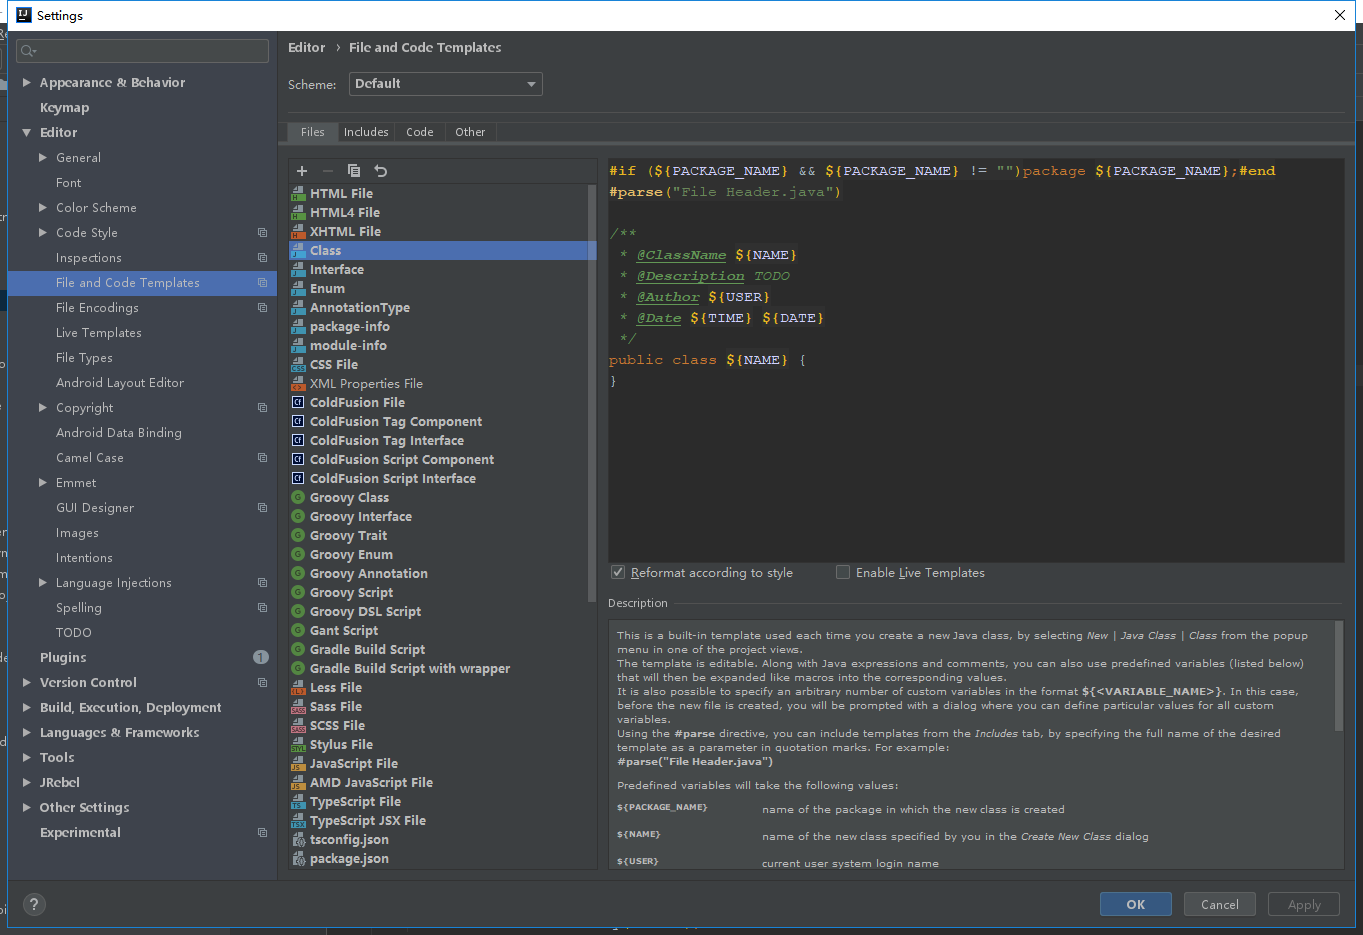Enable Live Templates checkbox
The image size is (1363, 935).
(843, 573)
